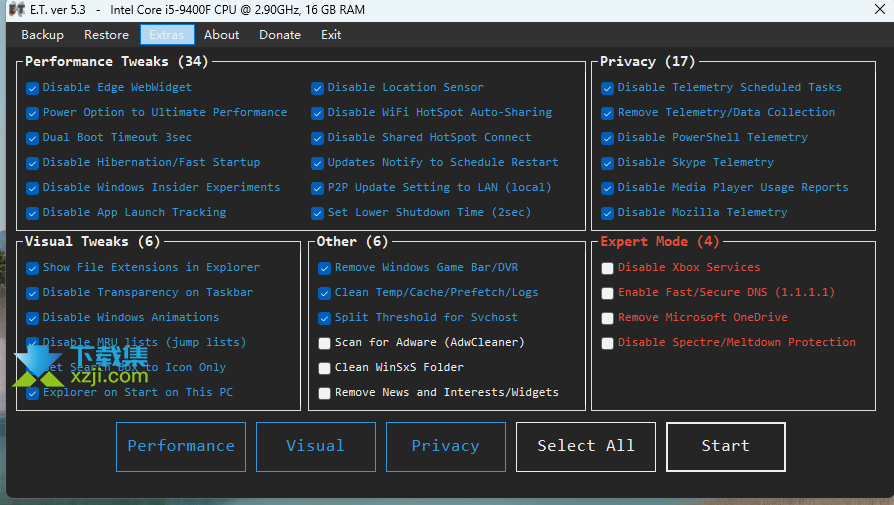Enable Remove News and Interests/Widgets
The image size is (894, 505).
pyautogui.click(x=324, y=393)
